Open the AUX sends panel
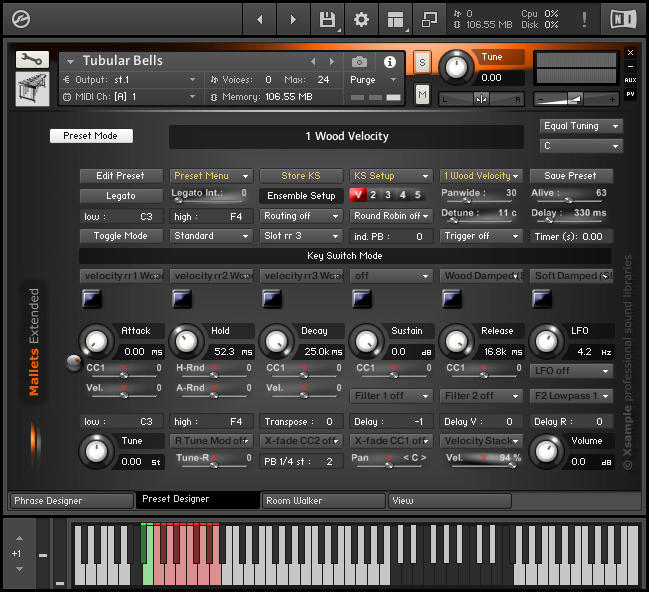Image resolution: width=649 pixels, height=592 pixels. tap(630, 80)
